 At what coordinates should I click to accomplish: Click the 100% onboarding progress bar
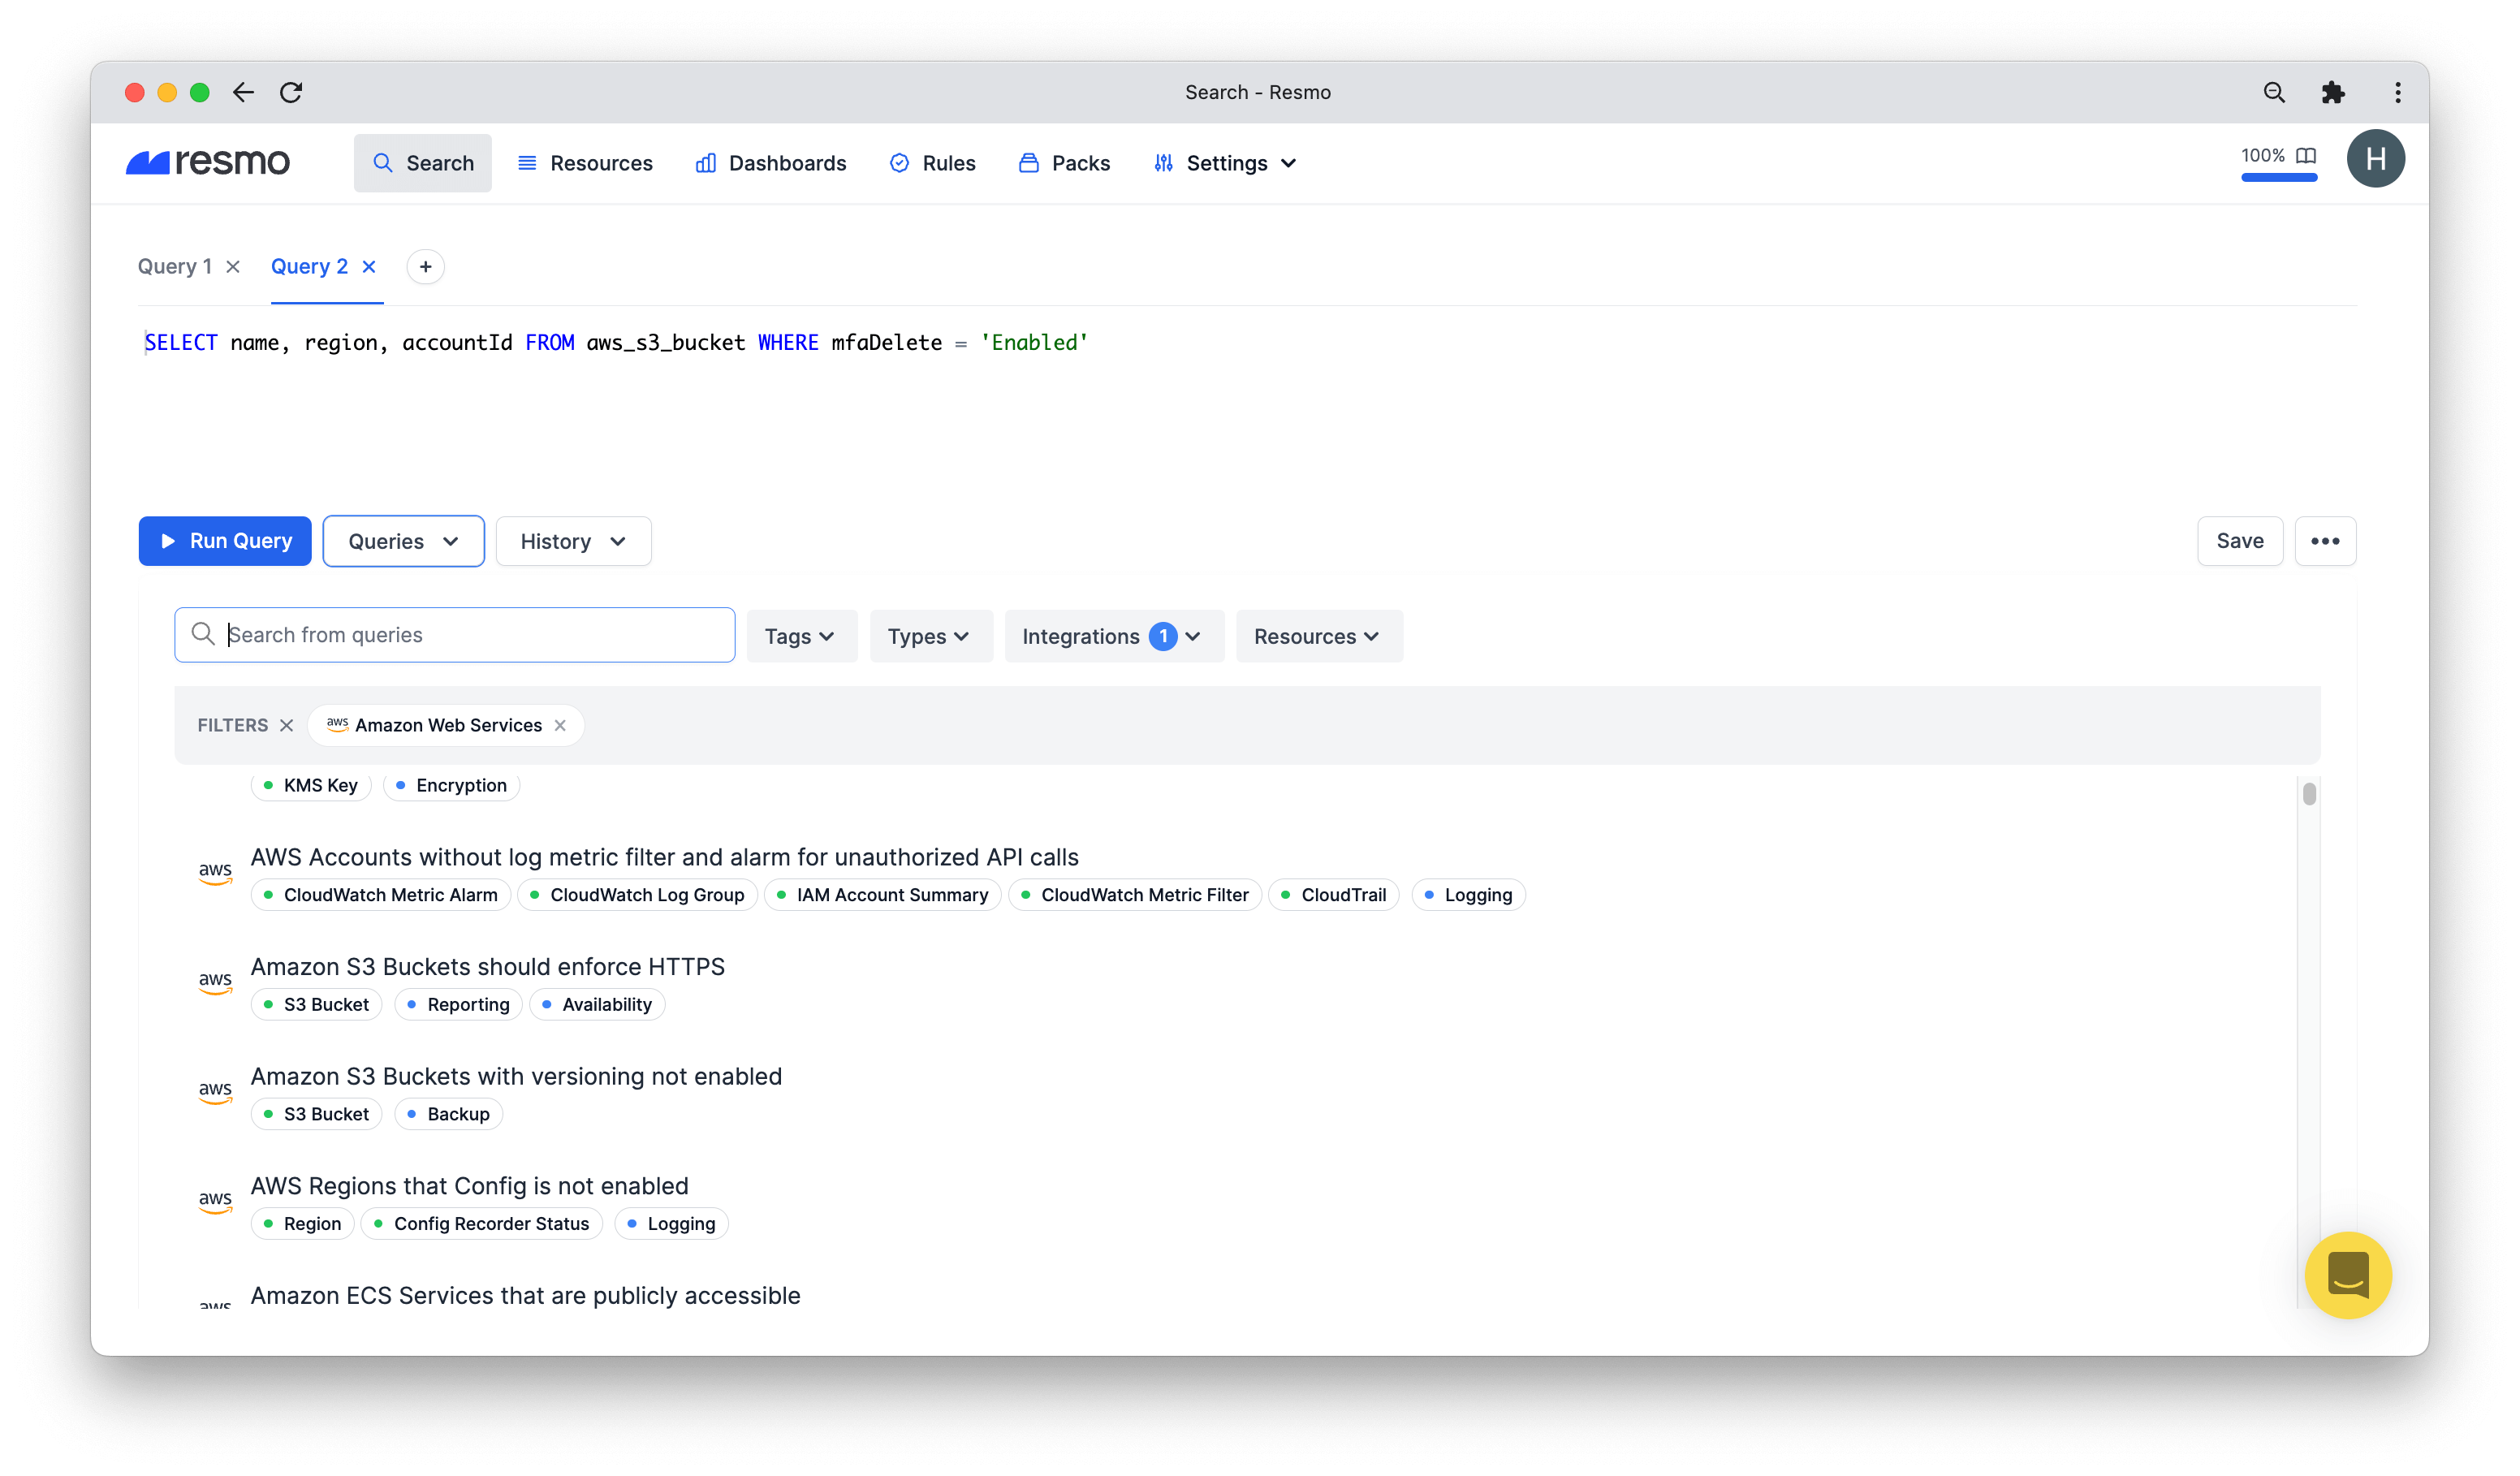coord(2279,177)
